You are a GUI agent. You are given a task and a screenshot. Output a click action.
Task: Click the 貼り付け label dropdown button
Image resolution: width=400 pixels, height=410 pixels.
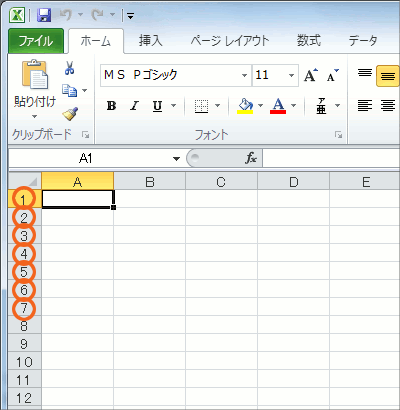35,107
